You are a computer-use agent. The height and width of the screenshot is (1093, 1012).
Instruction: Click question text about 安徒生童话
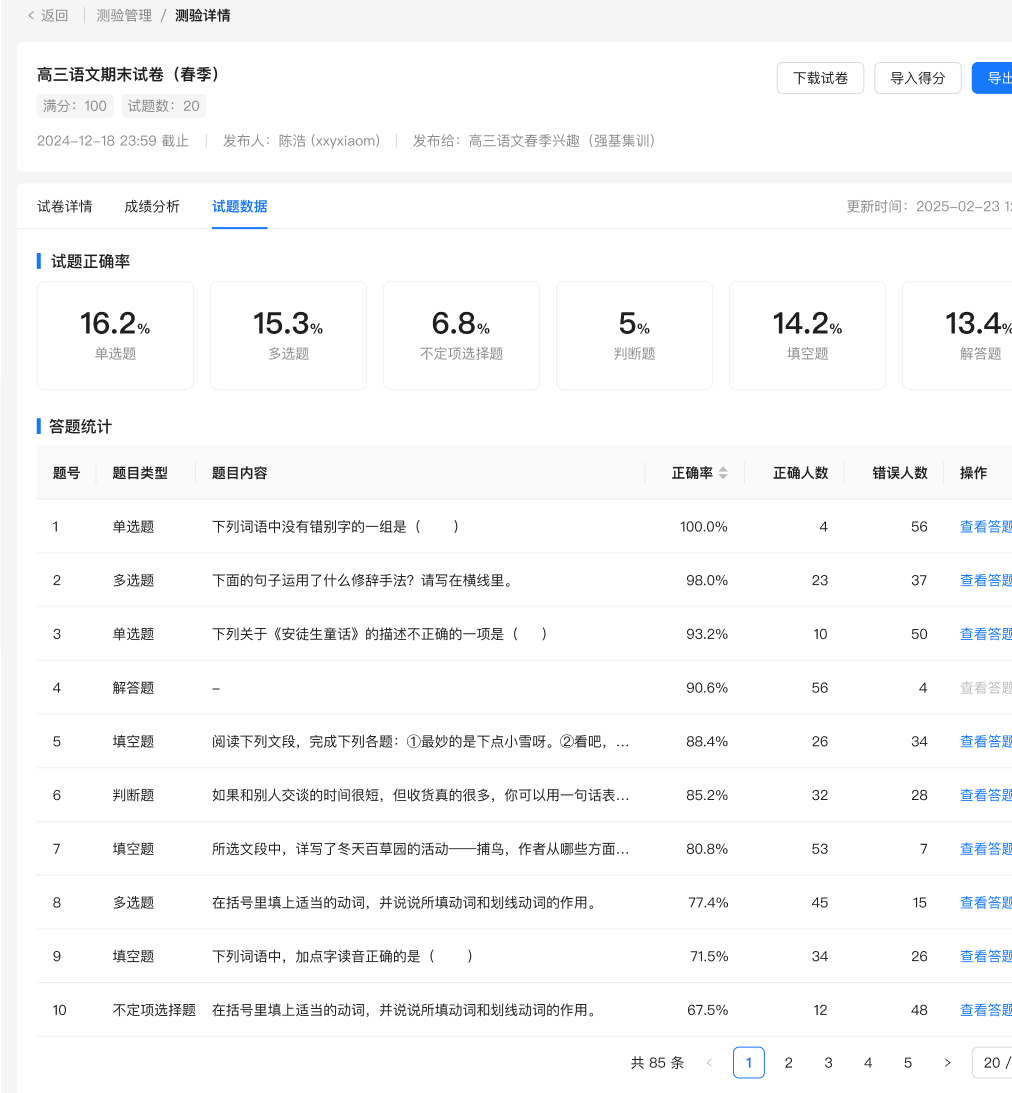point(379,634)
